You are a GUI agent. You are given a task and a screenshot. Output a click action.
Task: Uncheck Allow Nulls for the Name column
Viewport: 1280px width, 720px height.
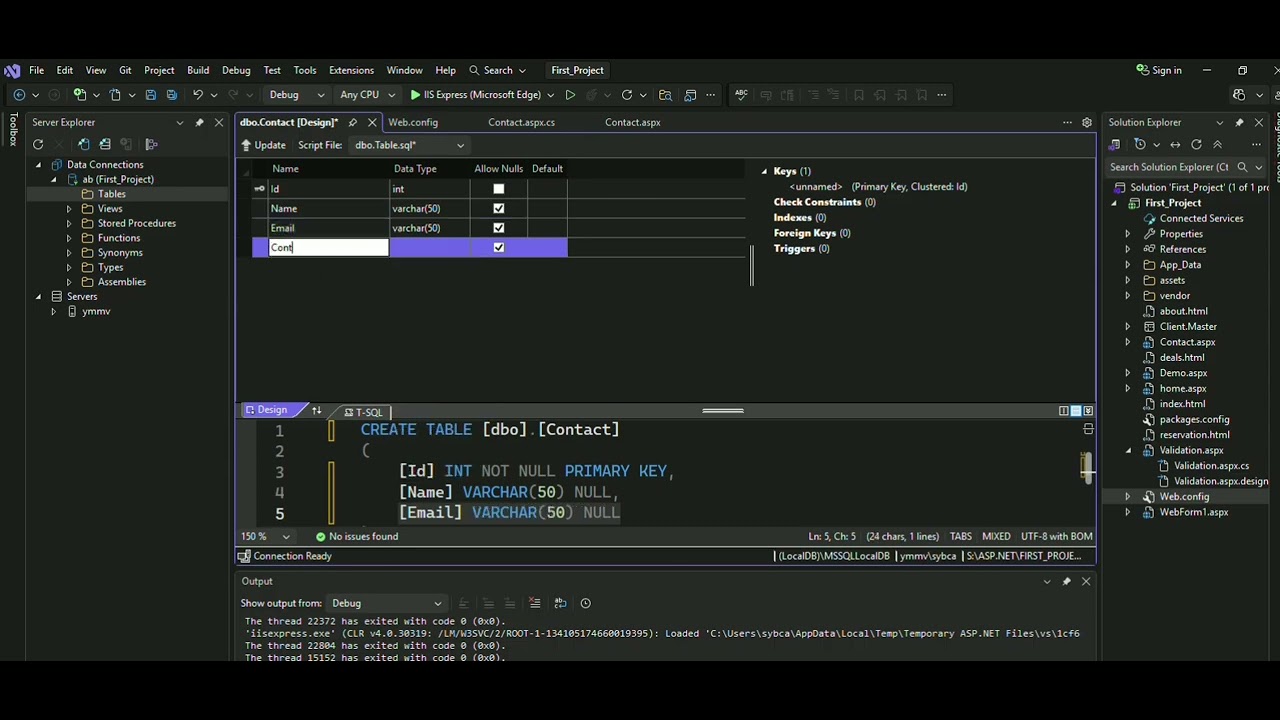click(499, 208)
